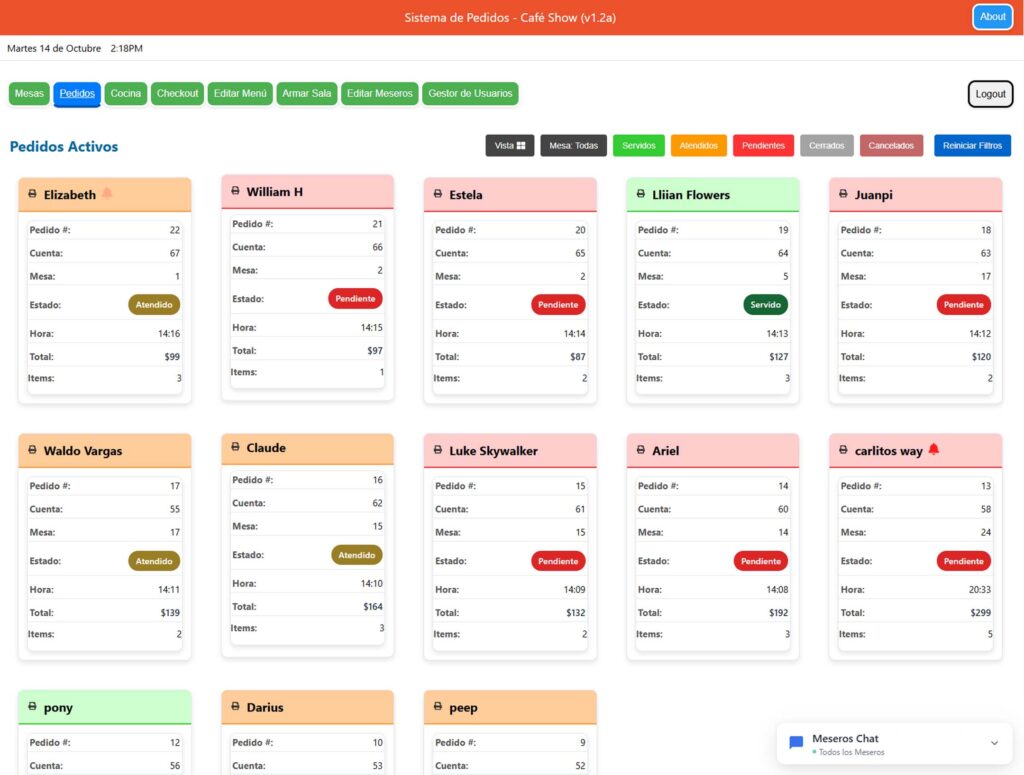Screen dimensions: 1024x775
Task: Open the Lliian Flowers order card header
Action: click(x=712, y=194)
